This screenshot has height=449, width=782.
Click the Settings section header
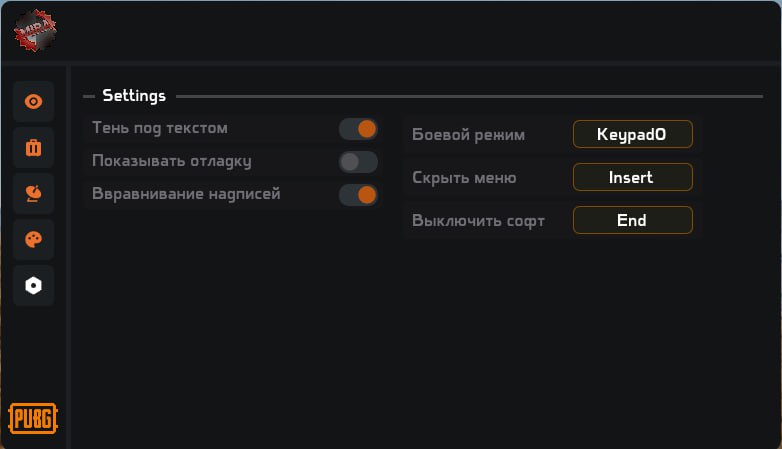point(134,96)
